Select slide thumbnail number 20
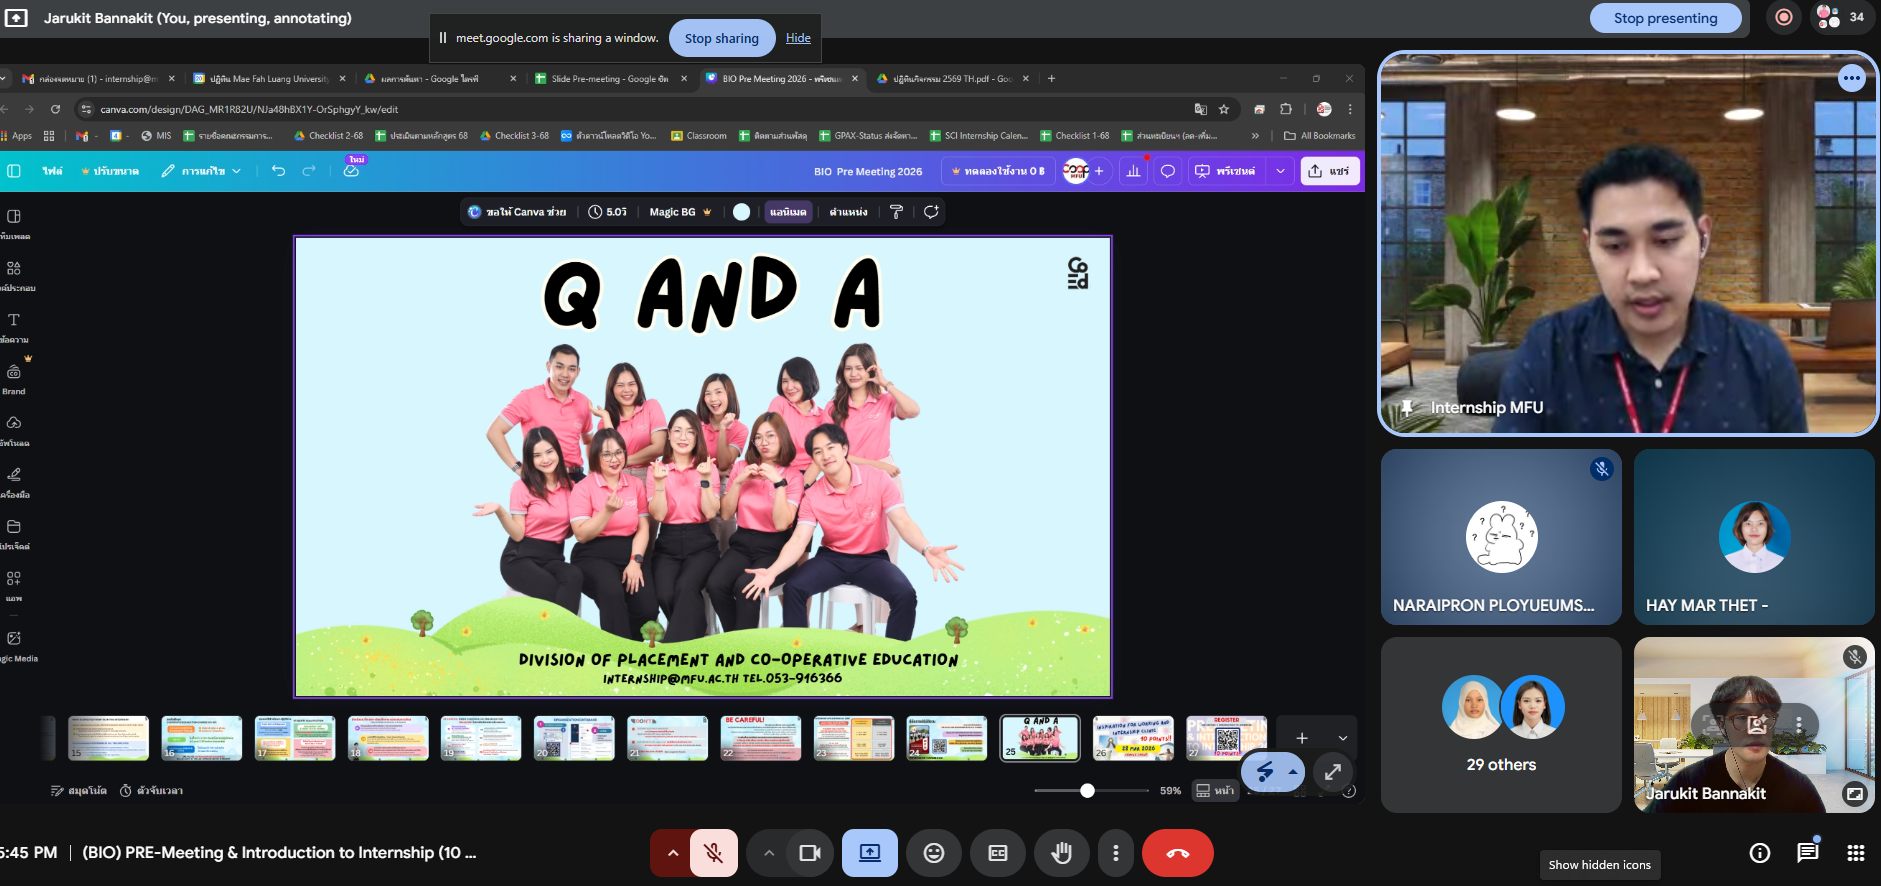This screenshot has width=1881, height=886. pyautogui.click(x=574, y=738)
